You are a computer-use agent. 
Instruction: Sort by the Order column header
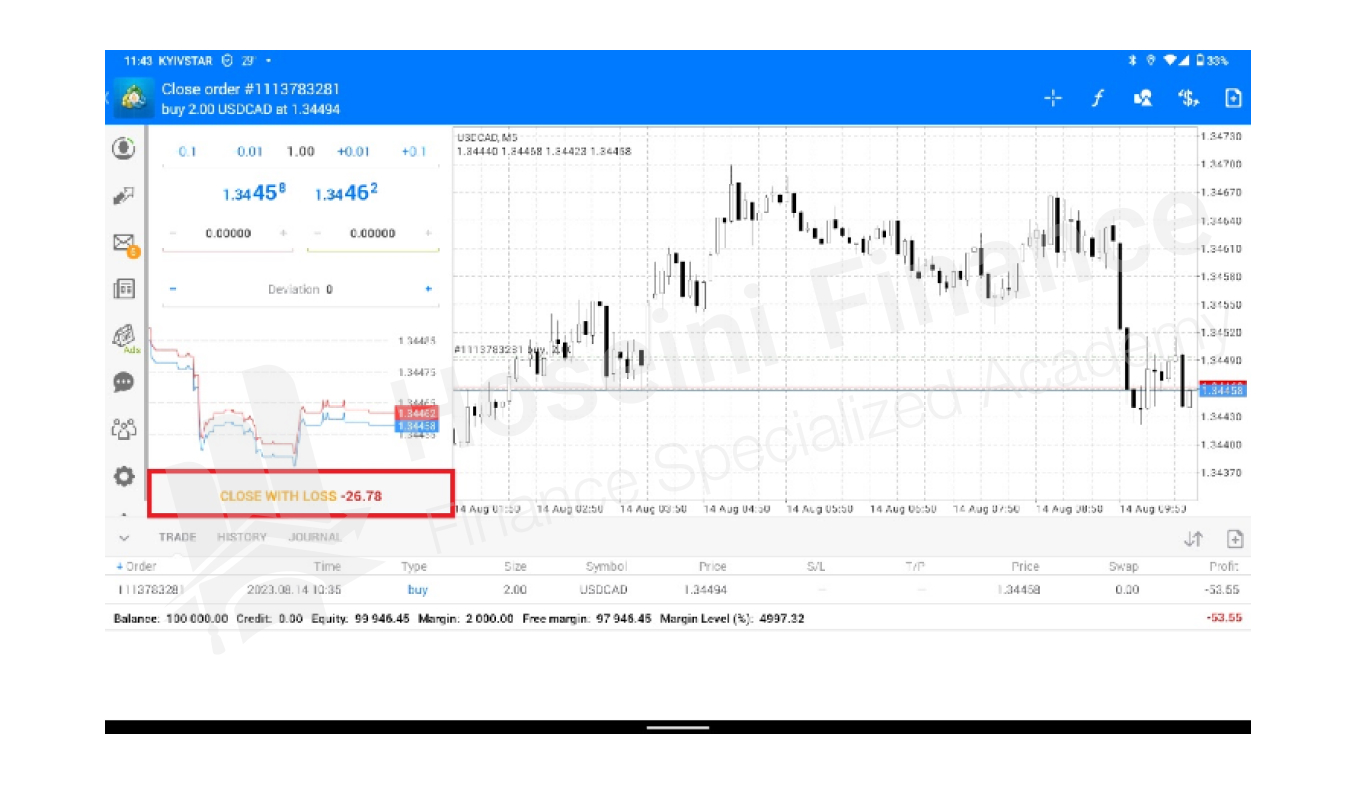click(x=137, y=566)
